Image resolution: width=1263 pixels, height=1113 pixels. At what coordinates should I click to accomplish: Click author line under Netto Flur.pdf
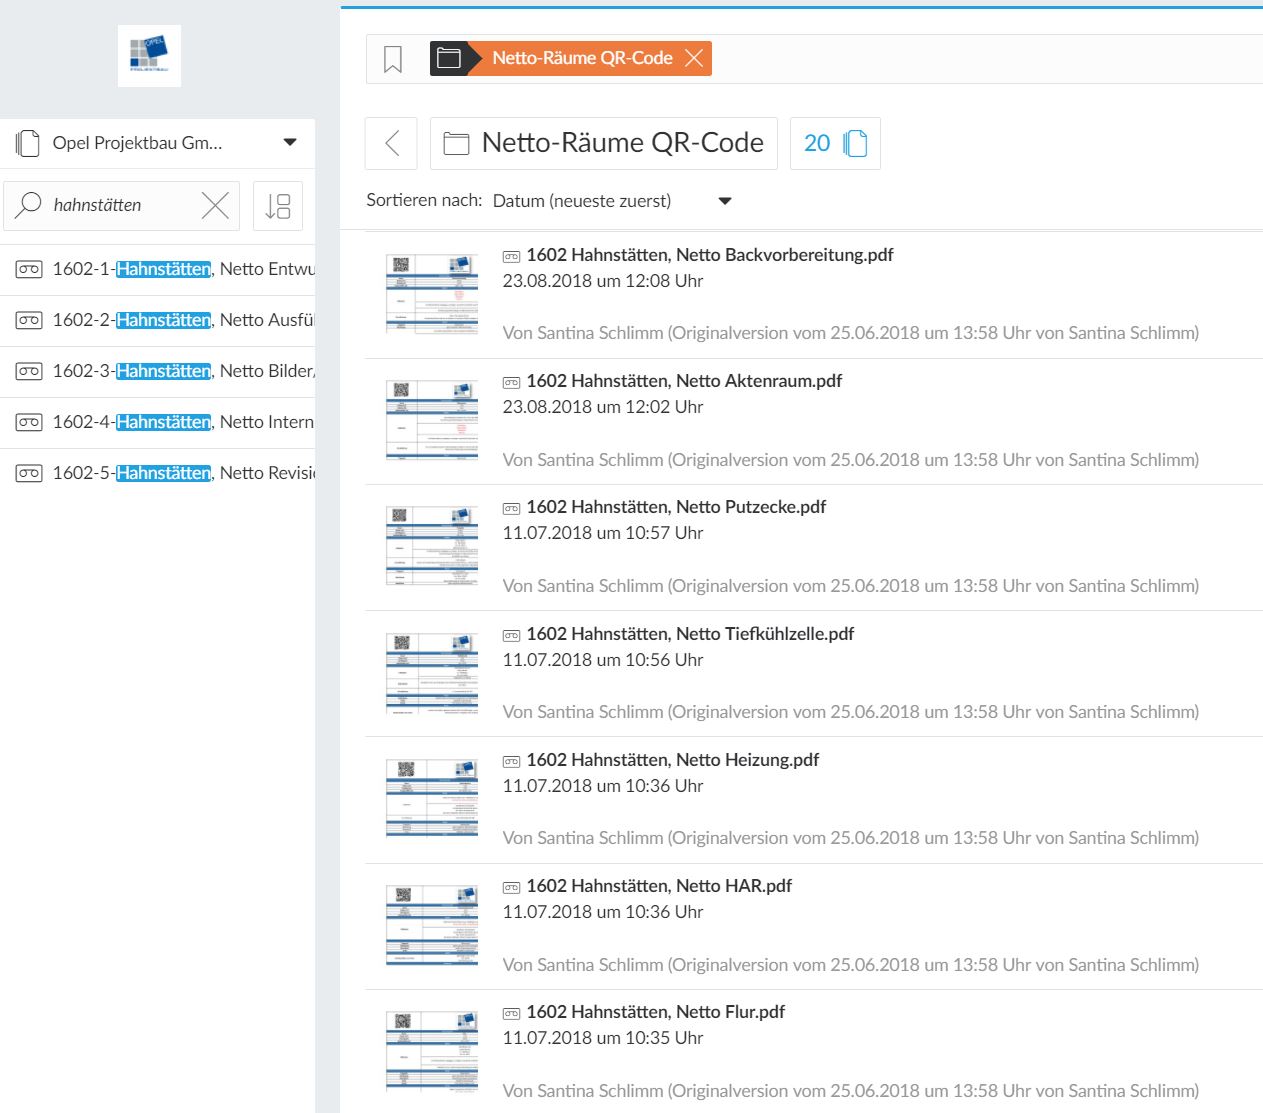(851, 1091)
